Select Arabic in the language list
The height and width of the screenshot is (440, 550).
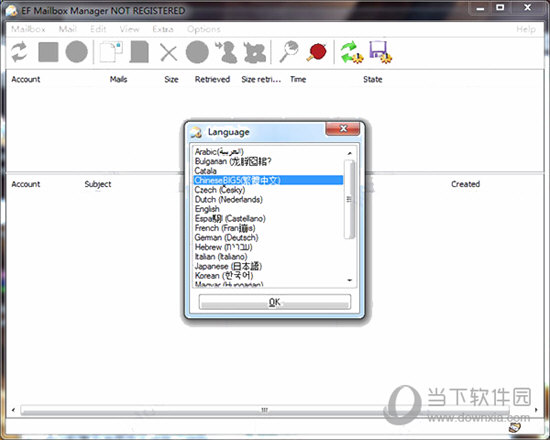tap(268, 152)
